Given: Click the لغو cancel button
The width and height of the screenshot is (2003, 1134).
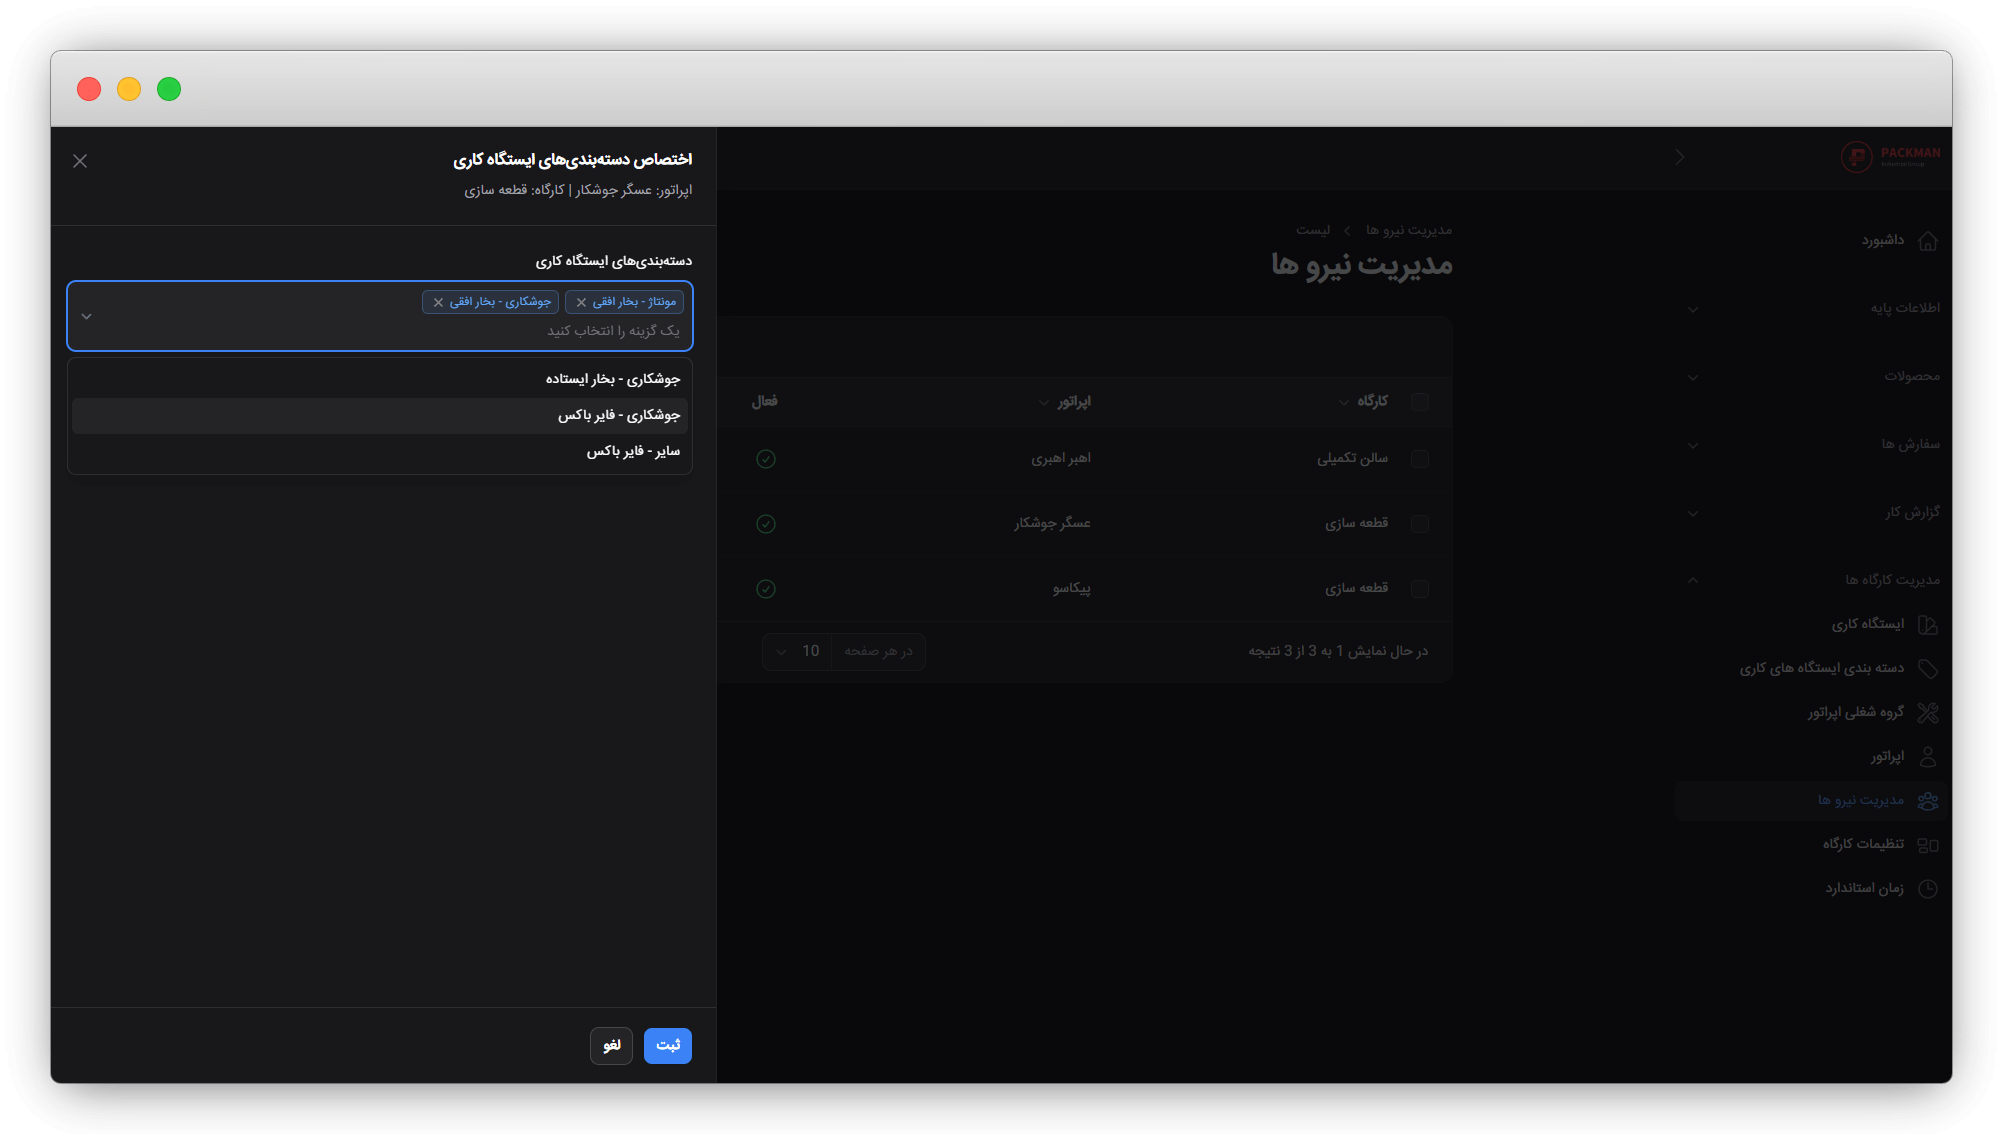Looking at the screenshot, I should coord(611,1045).
